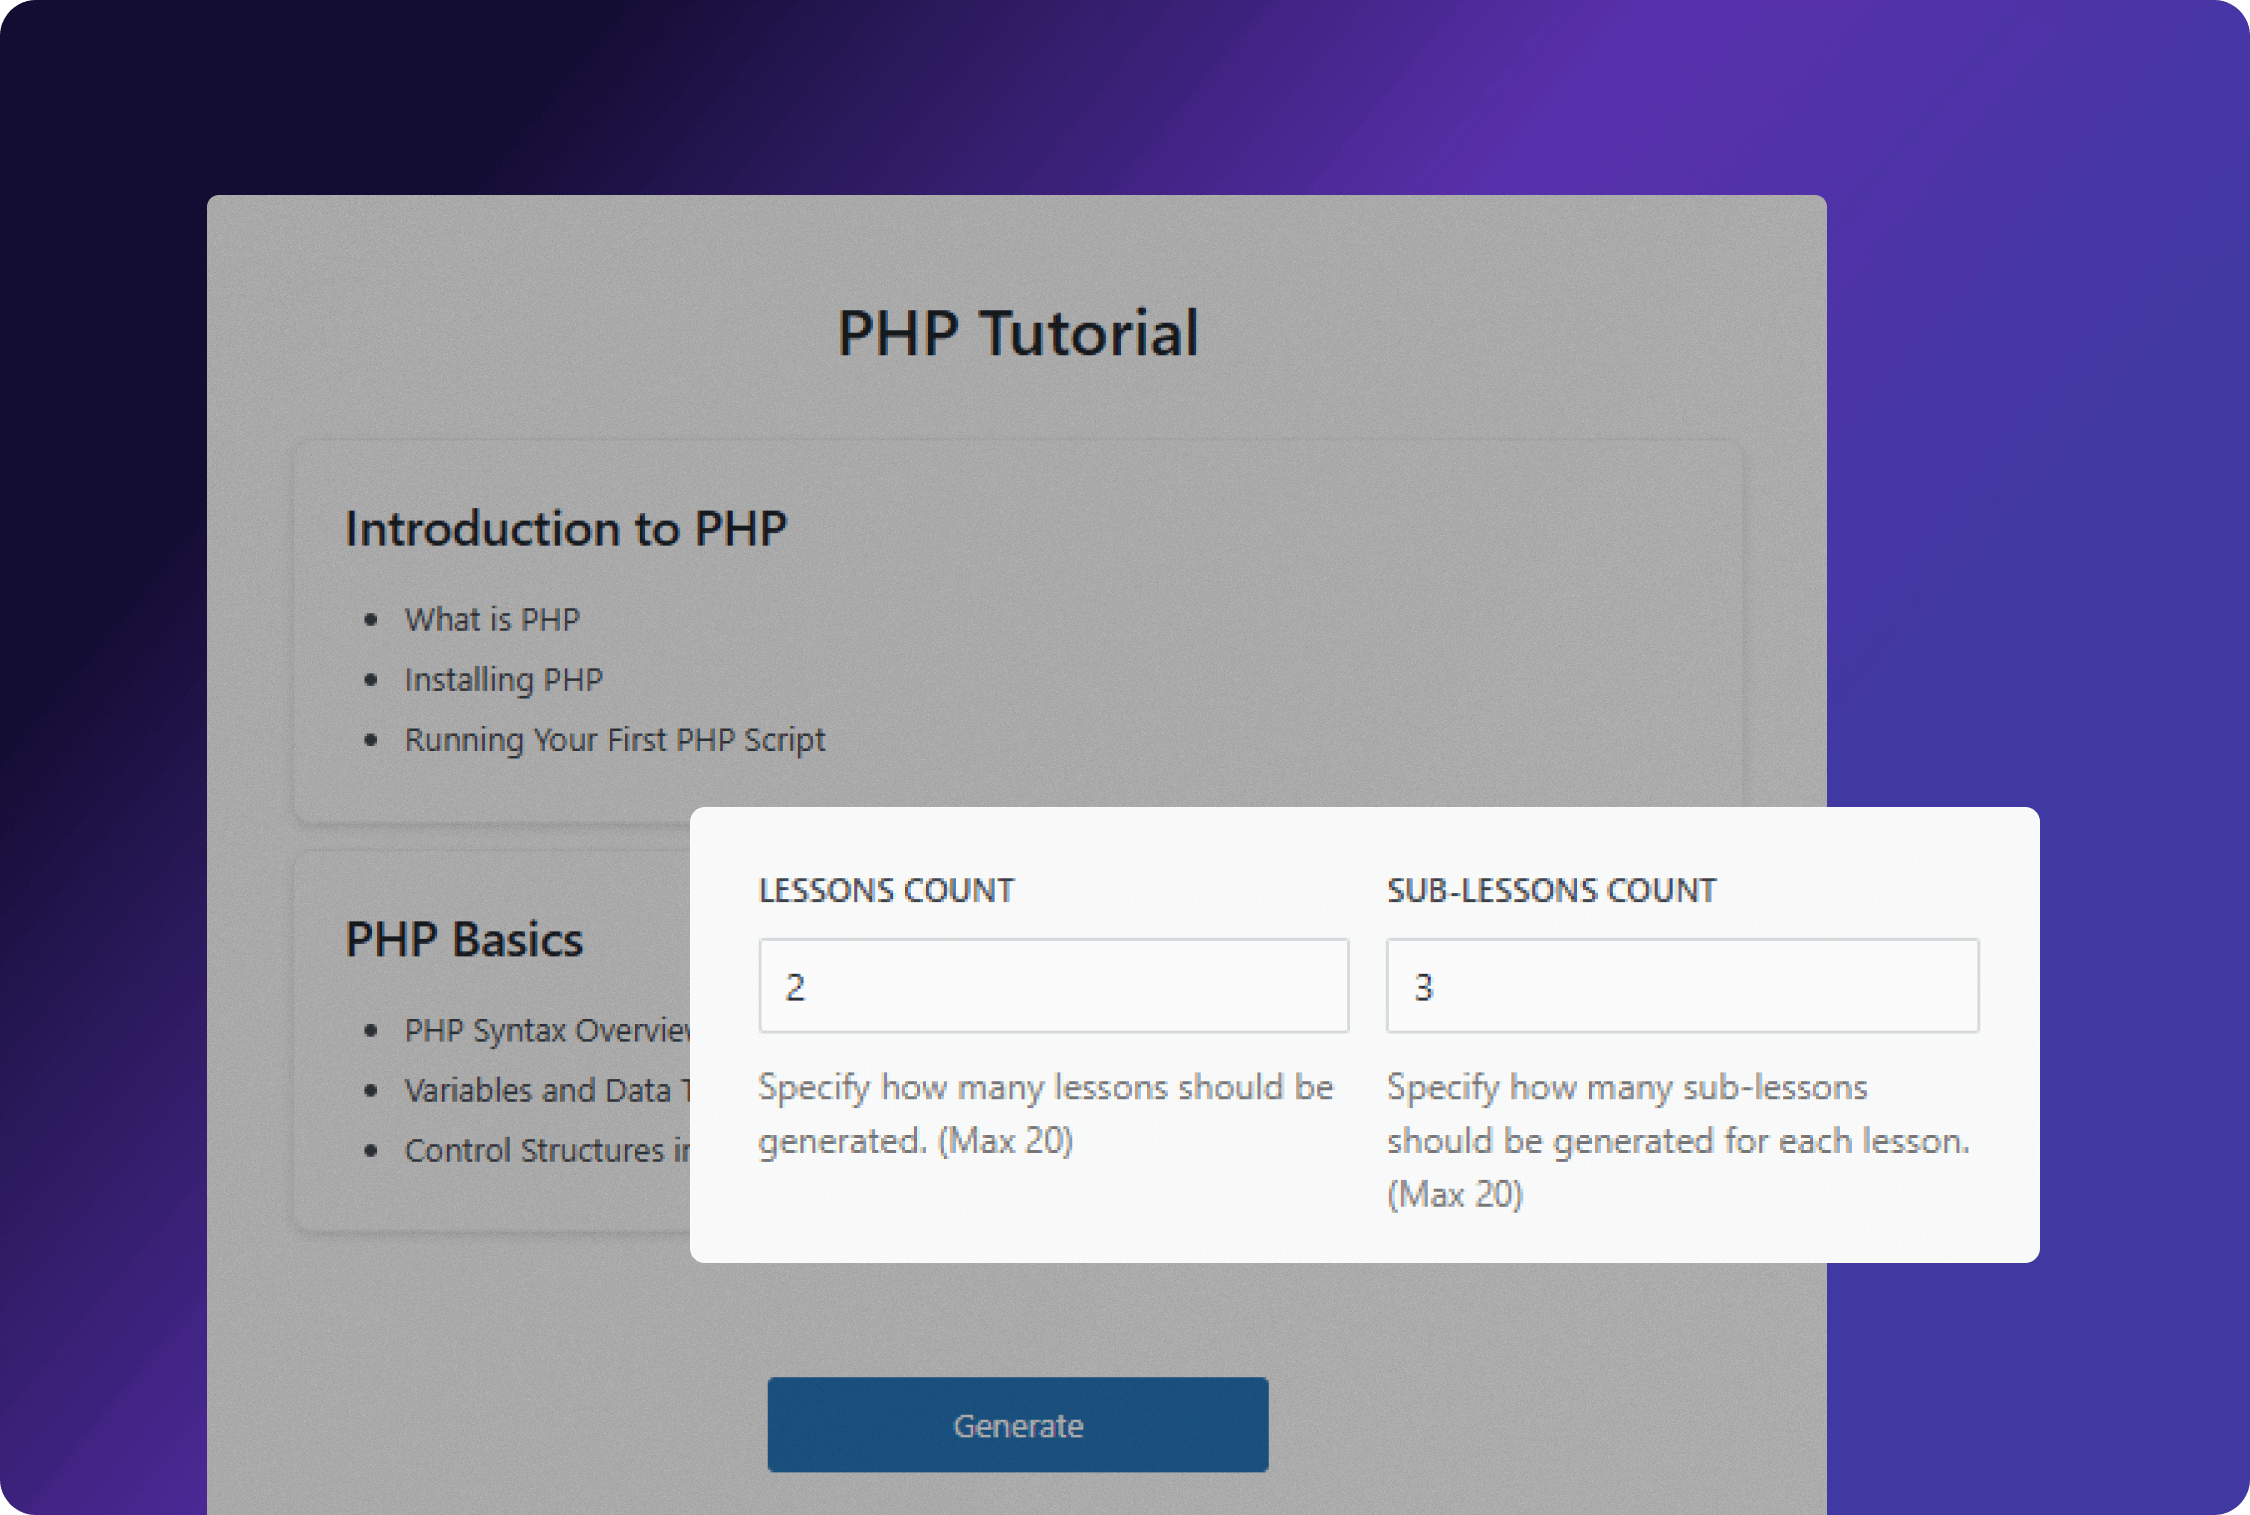
Task: Click the What is PHP list item
Action: pos(492,620)
